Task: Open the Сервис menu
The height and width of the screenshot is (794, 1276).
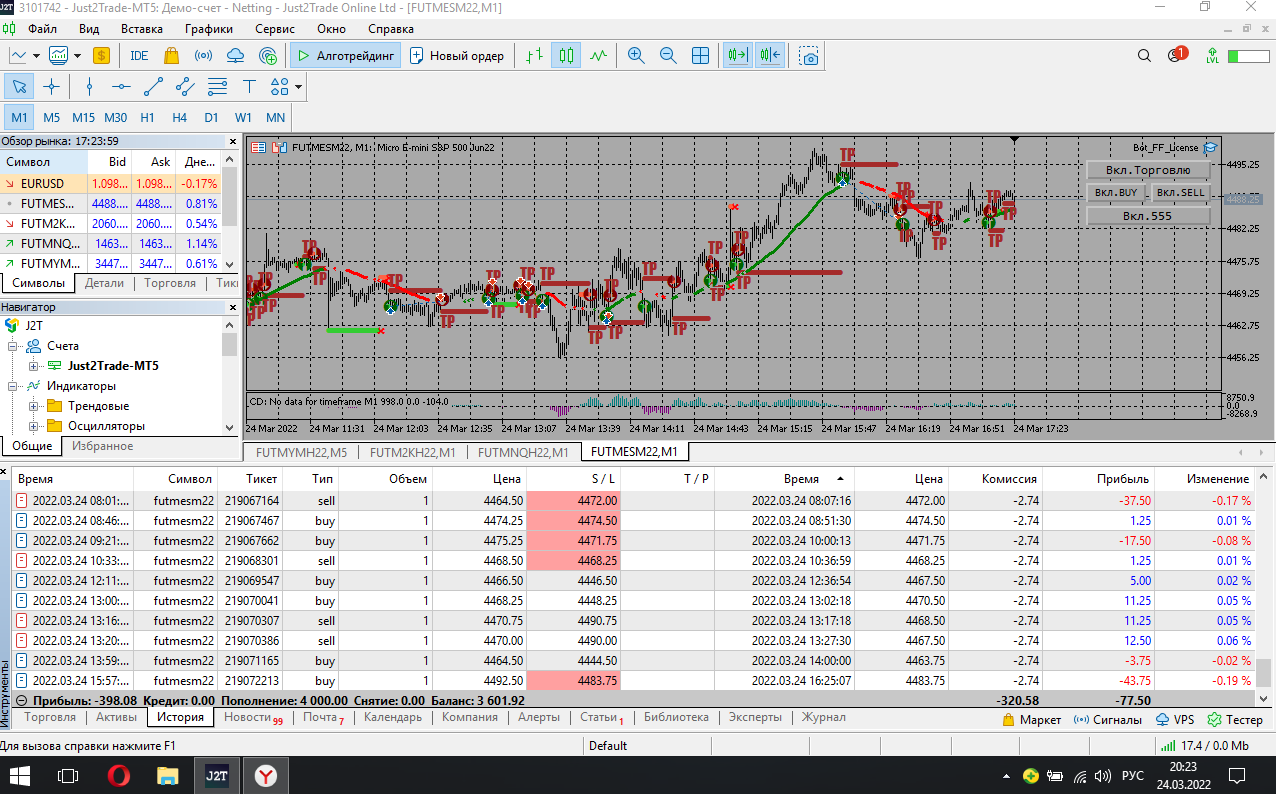Action: point(274,29)
